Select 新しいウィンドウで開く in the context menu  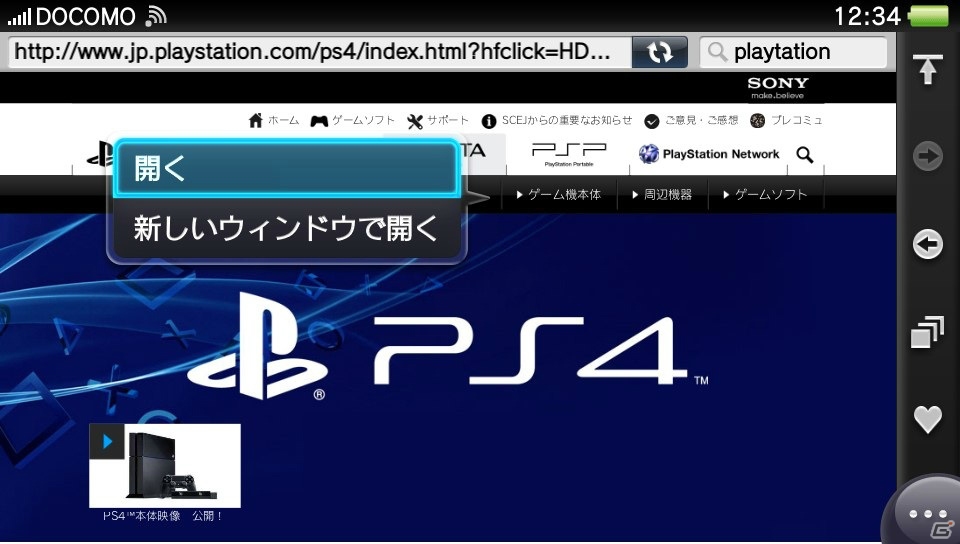tap(287, 229)
